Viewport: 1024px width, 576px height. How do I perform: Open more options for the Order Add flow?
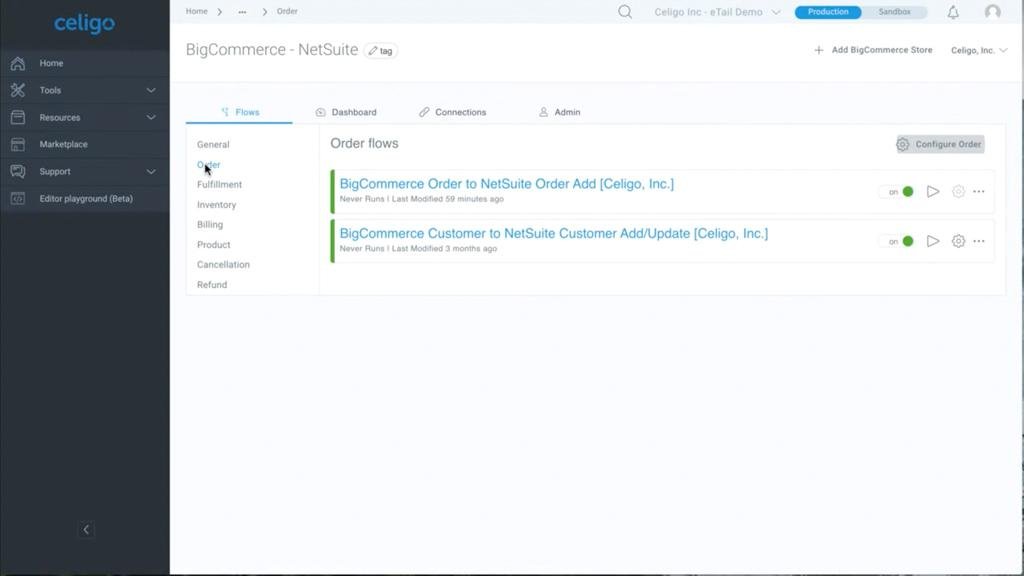pos(978,191)
